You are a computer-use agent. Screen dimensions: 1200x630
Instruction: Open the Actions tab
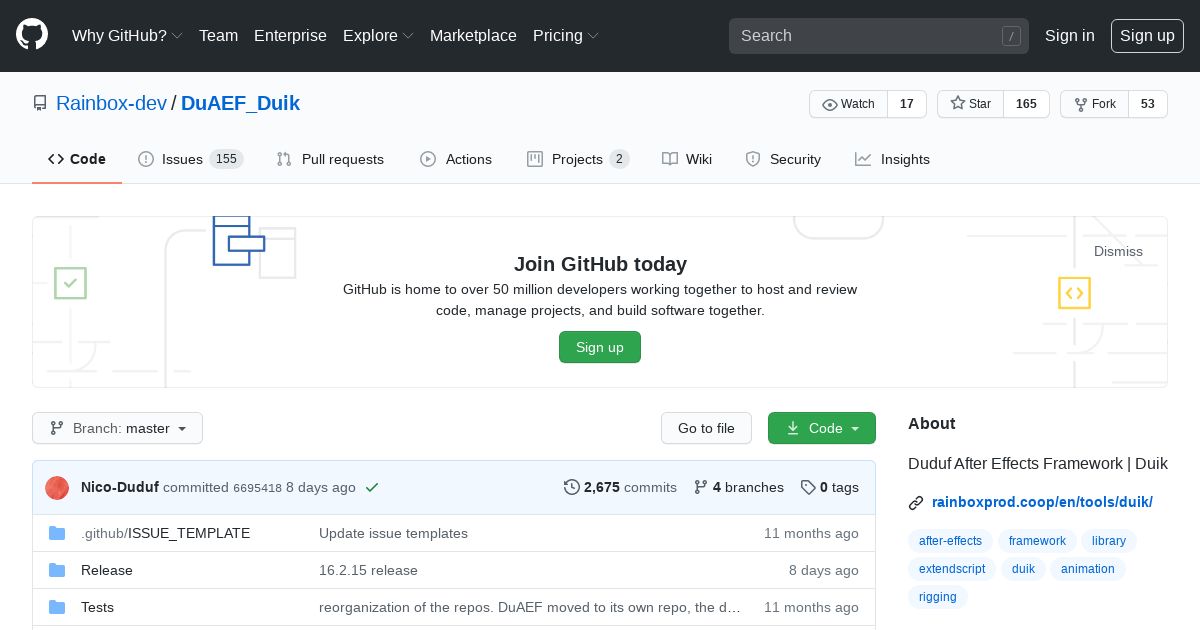click(456, 159)
